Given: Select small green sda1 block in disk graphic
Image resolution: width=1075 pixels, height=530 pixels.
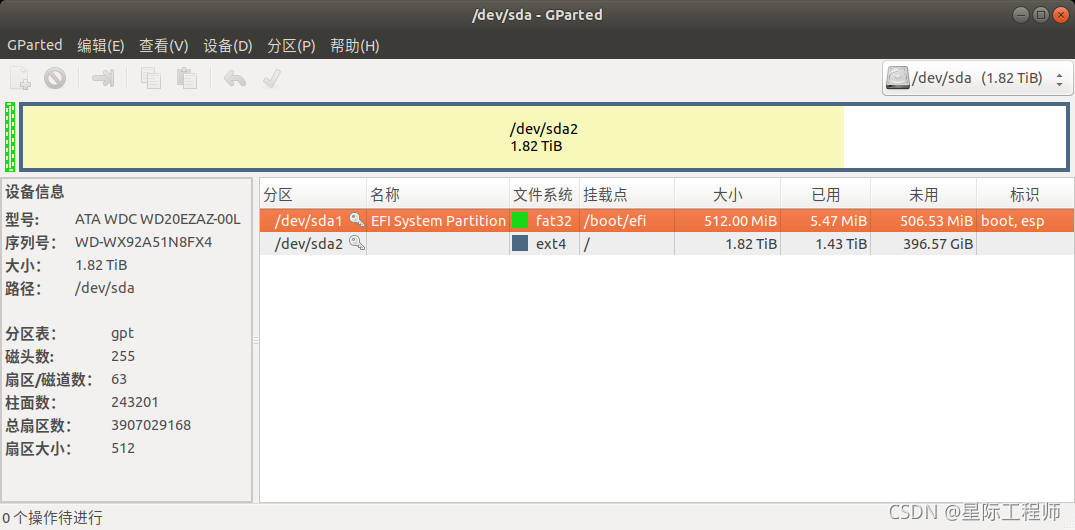Looking at the screenshot, I should [10, 136].
